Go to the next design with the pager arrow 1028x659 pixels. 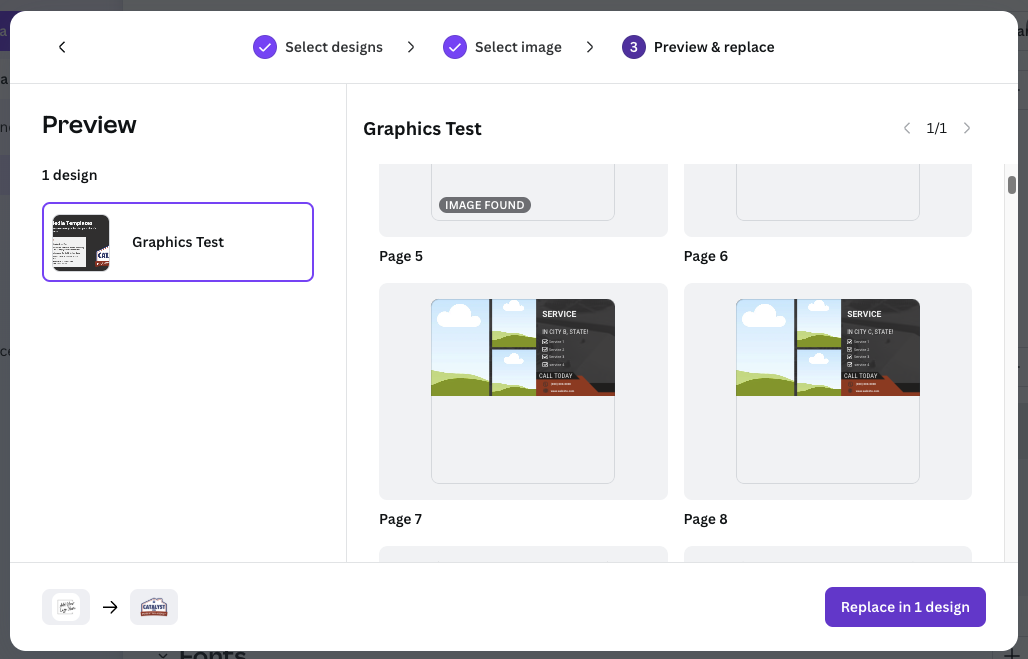966,128
